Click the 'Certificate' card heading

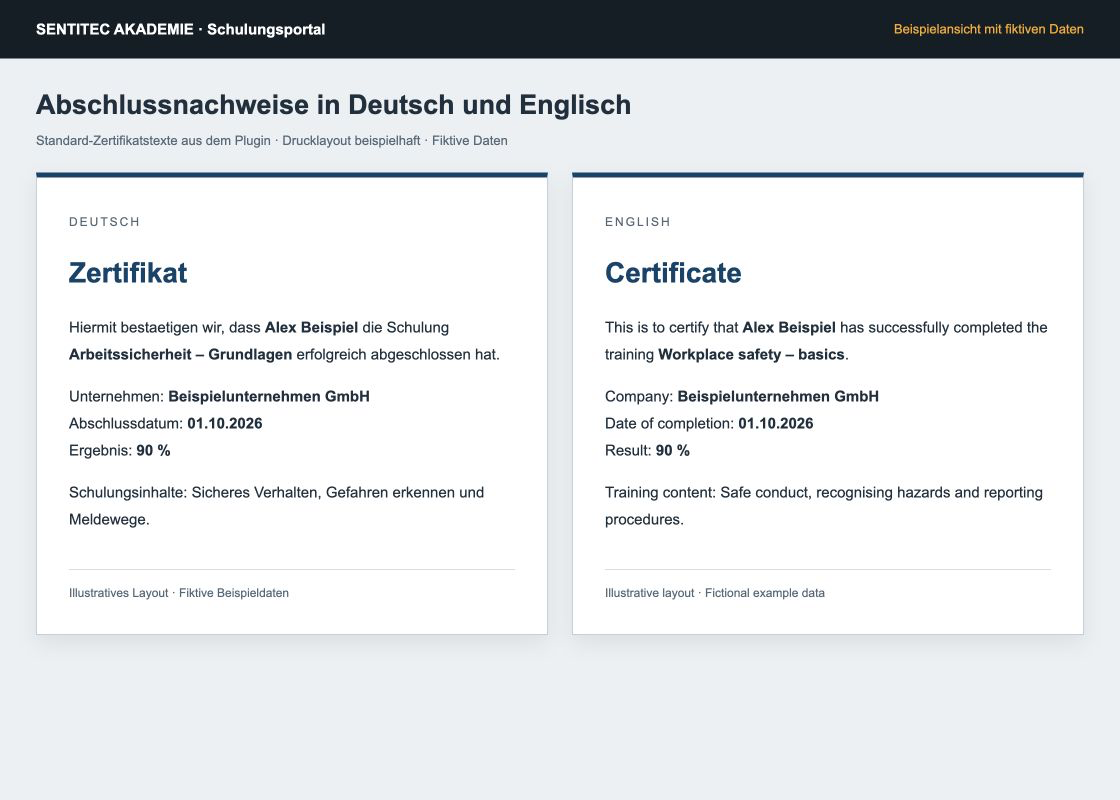click(673, 273)
